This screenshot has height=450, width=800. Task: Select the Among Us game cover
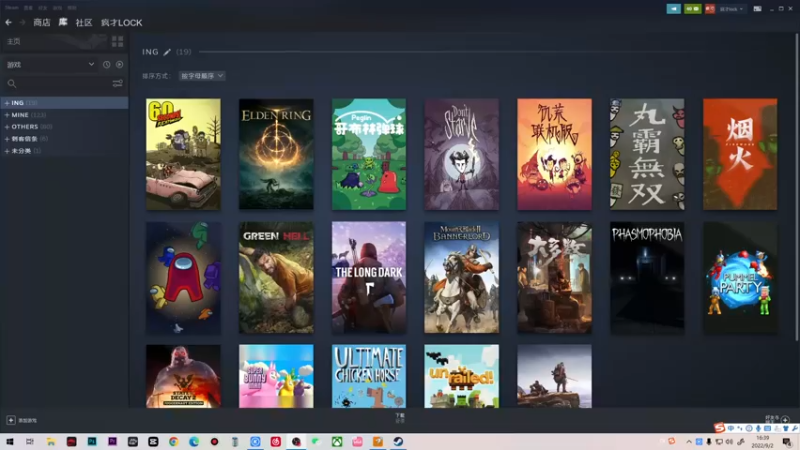tap(183, 278)
